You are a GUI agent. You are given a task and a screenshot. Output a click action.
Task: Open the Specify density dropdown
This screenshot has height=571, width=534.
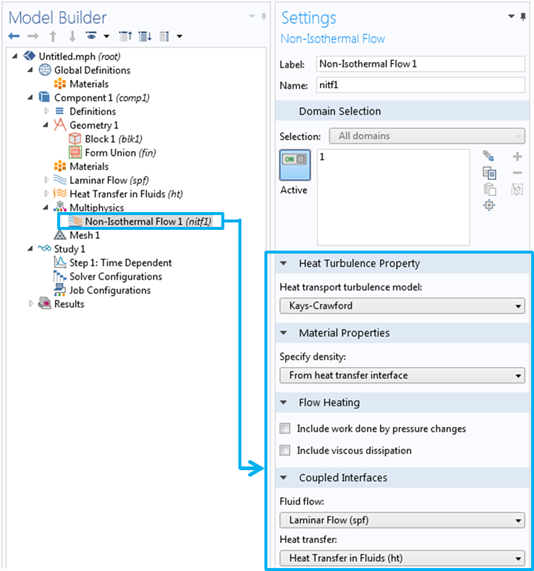pyautogui.click(x=402, y=375)
